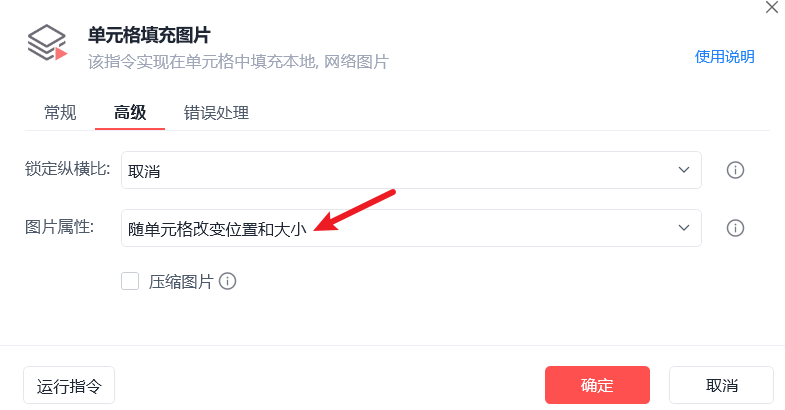Viewport: 785px width, 410px height.
Task: Confirm with the red 确定 button
Action: (x=597, y=385)
